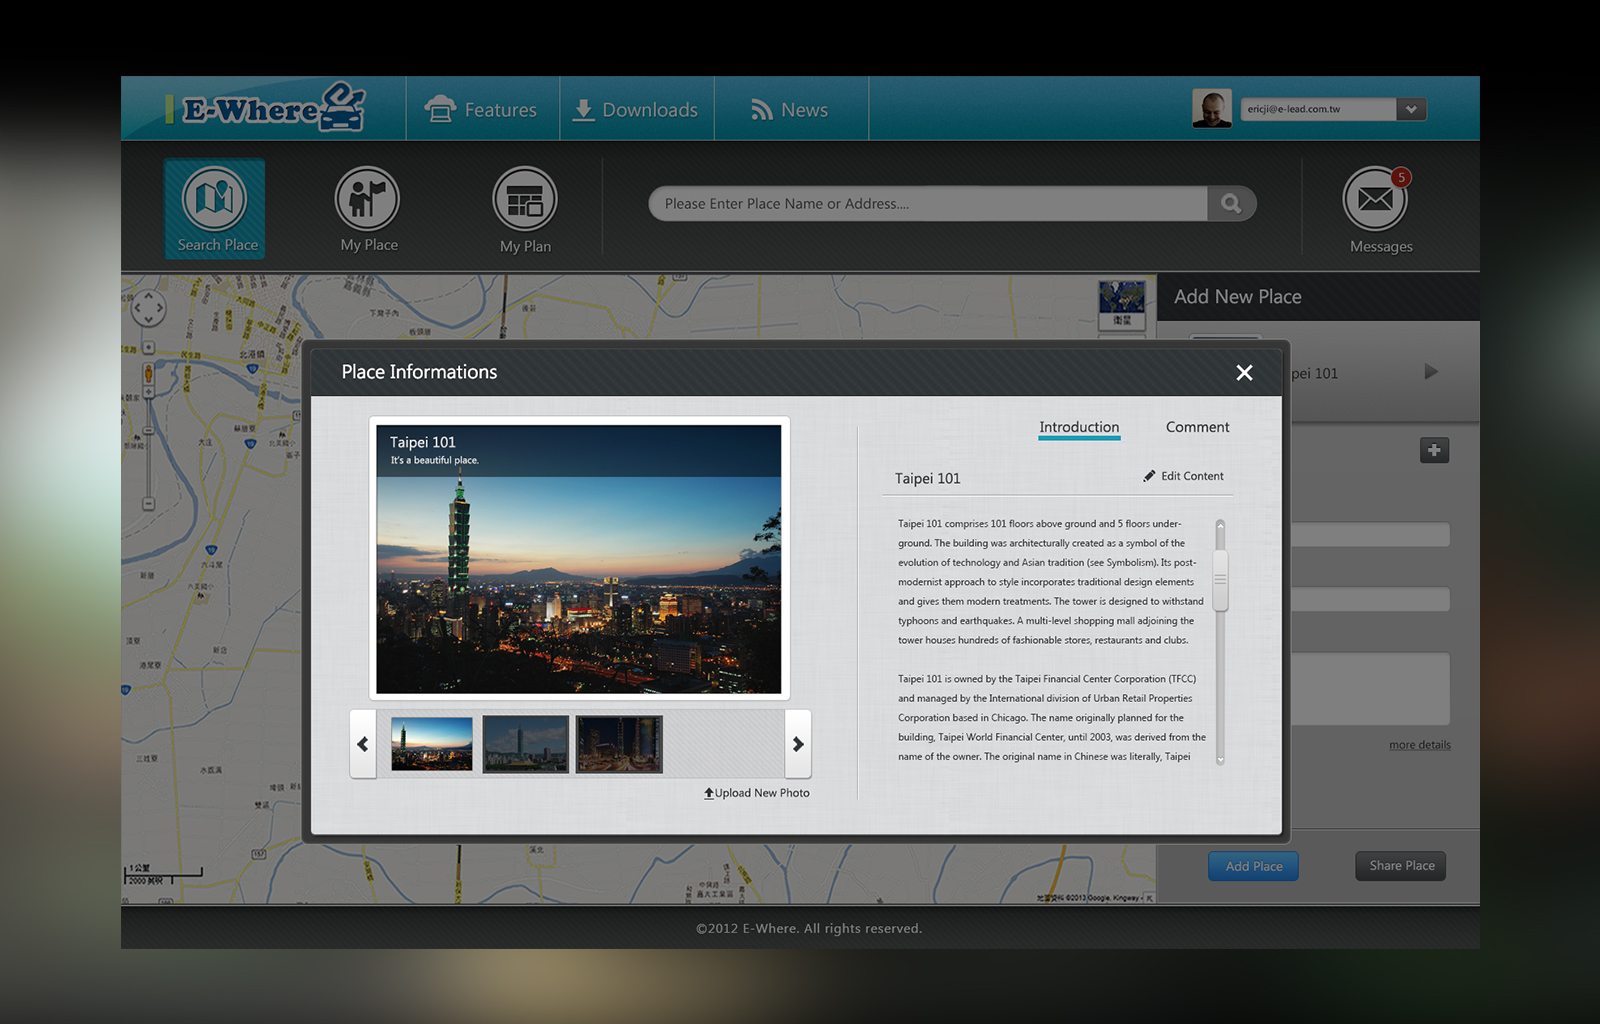This screenshot has width=1600, height=1024.
Task: Click the Edit Content pencil icon
Action: tap(1149, 476)
